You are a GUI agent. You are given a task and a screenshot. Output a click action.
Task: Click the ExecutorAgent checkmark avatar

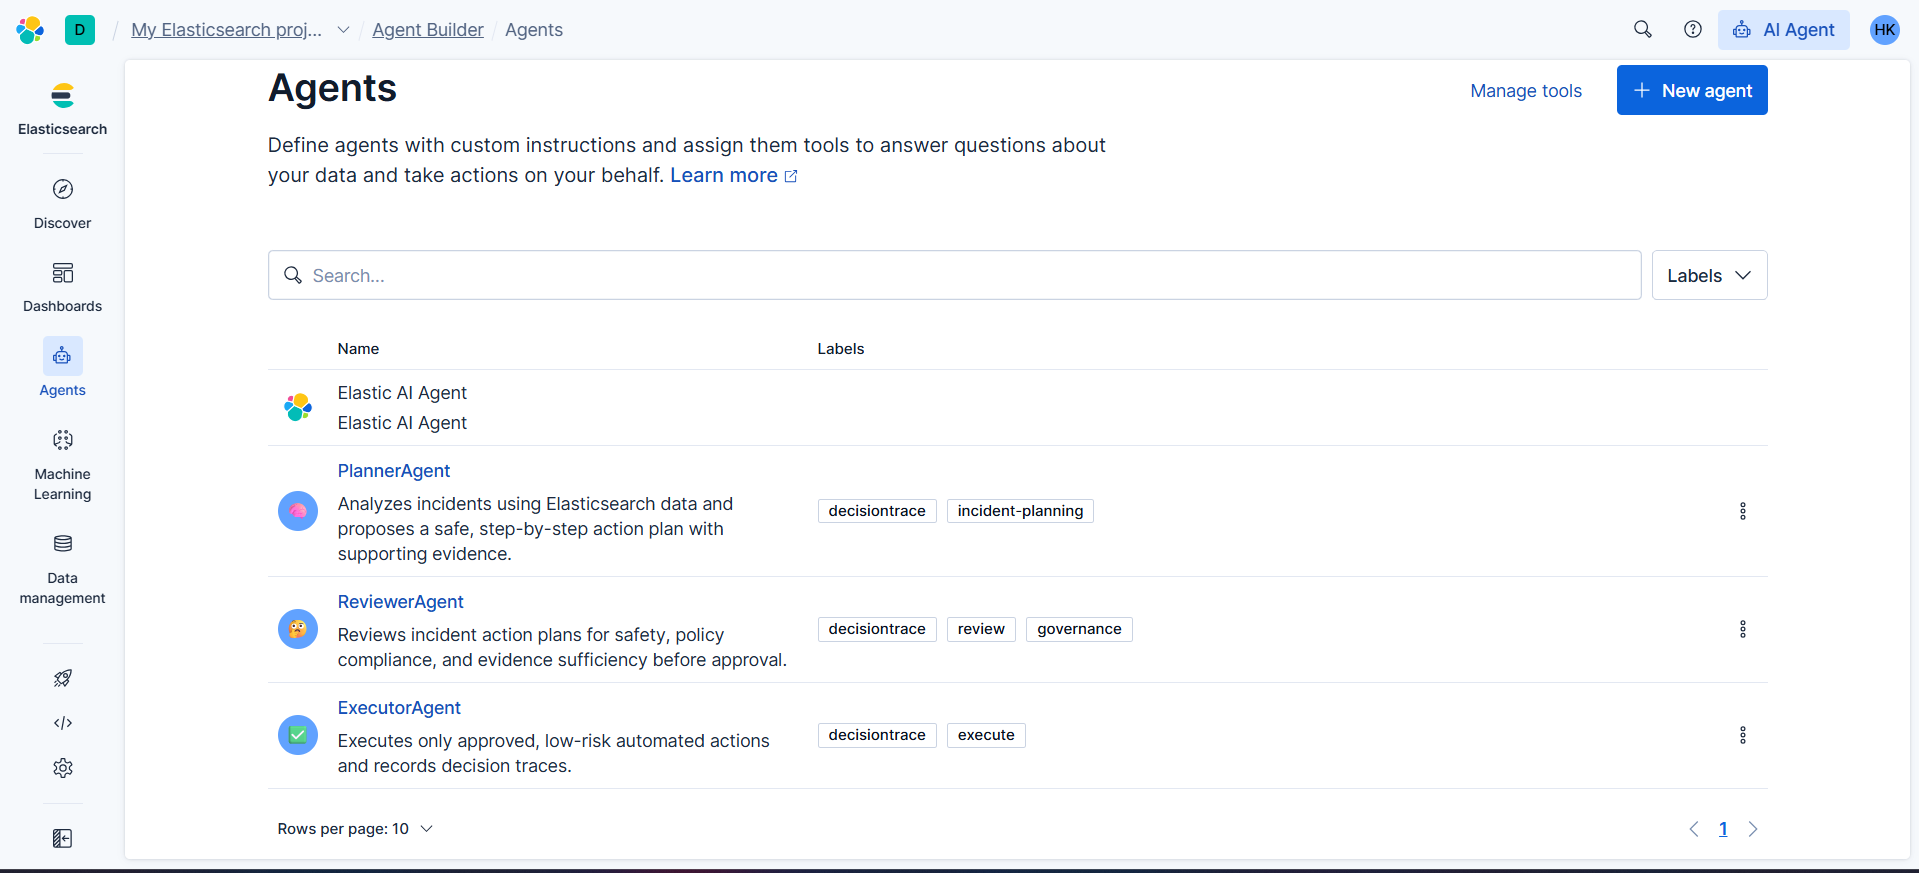298,735
